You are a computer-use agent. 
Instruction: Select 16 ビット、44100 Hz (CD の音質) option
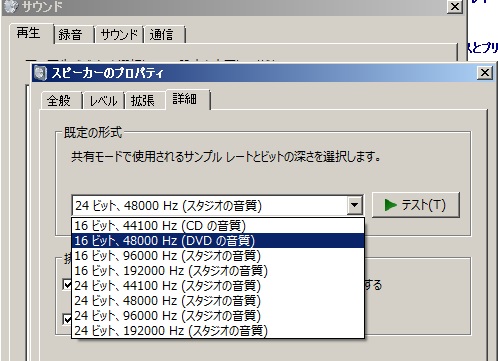pos(218,226)
